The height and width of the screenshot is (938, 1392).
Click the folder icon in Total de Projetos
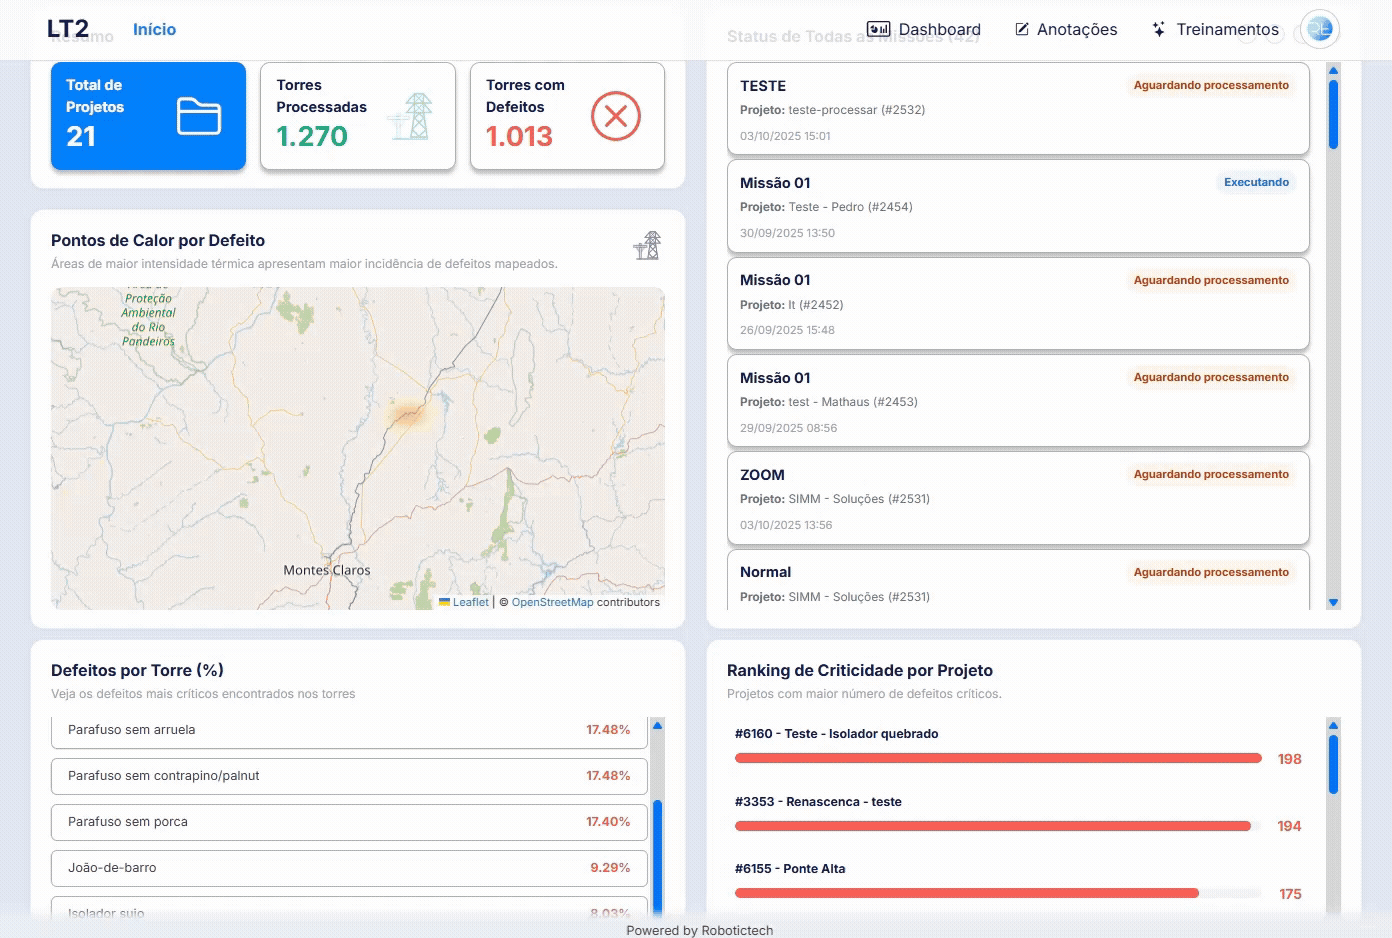tap(199, 116)
